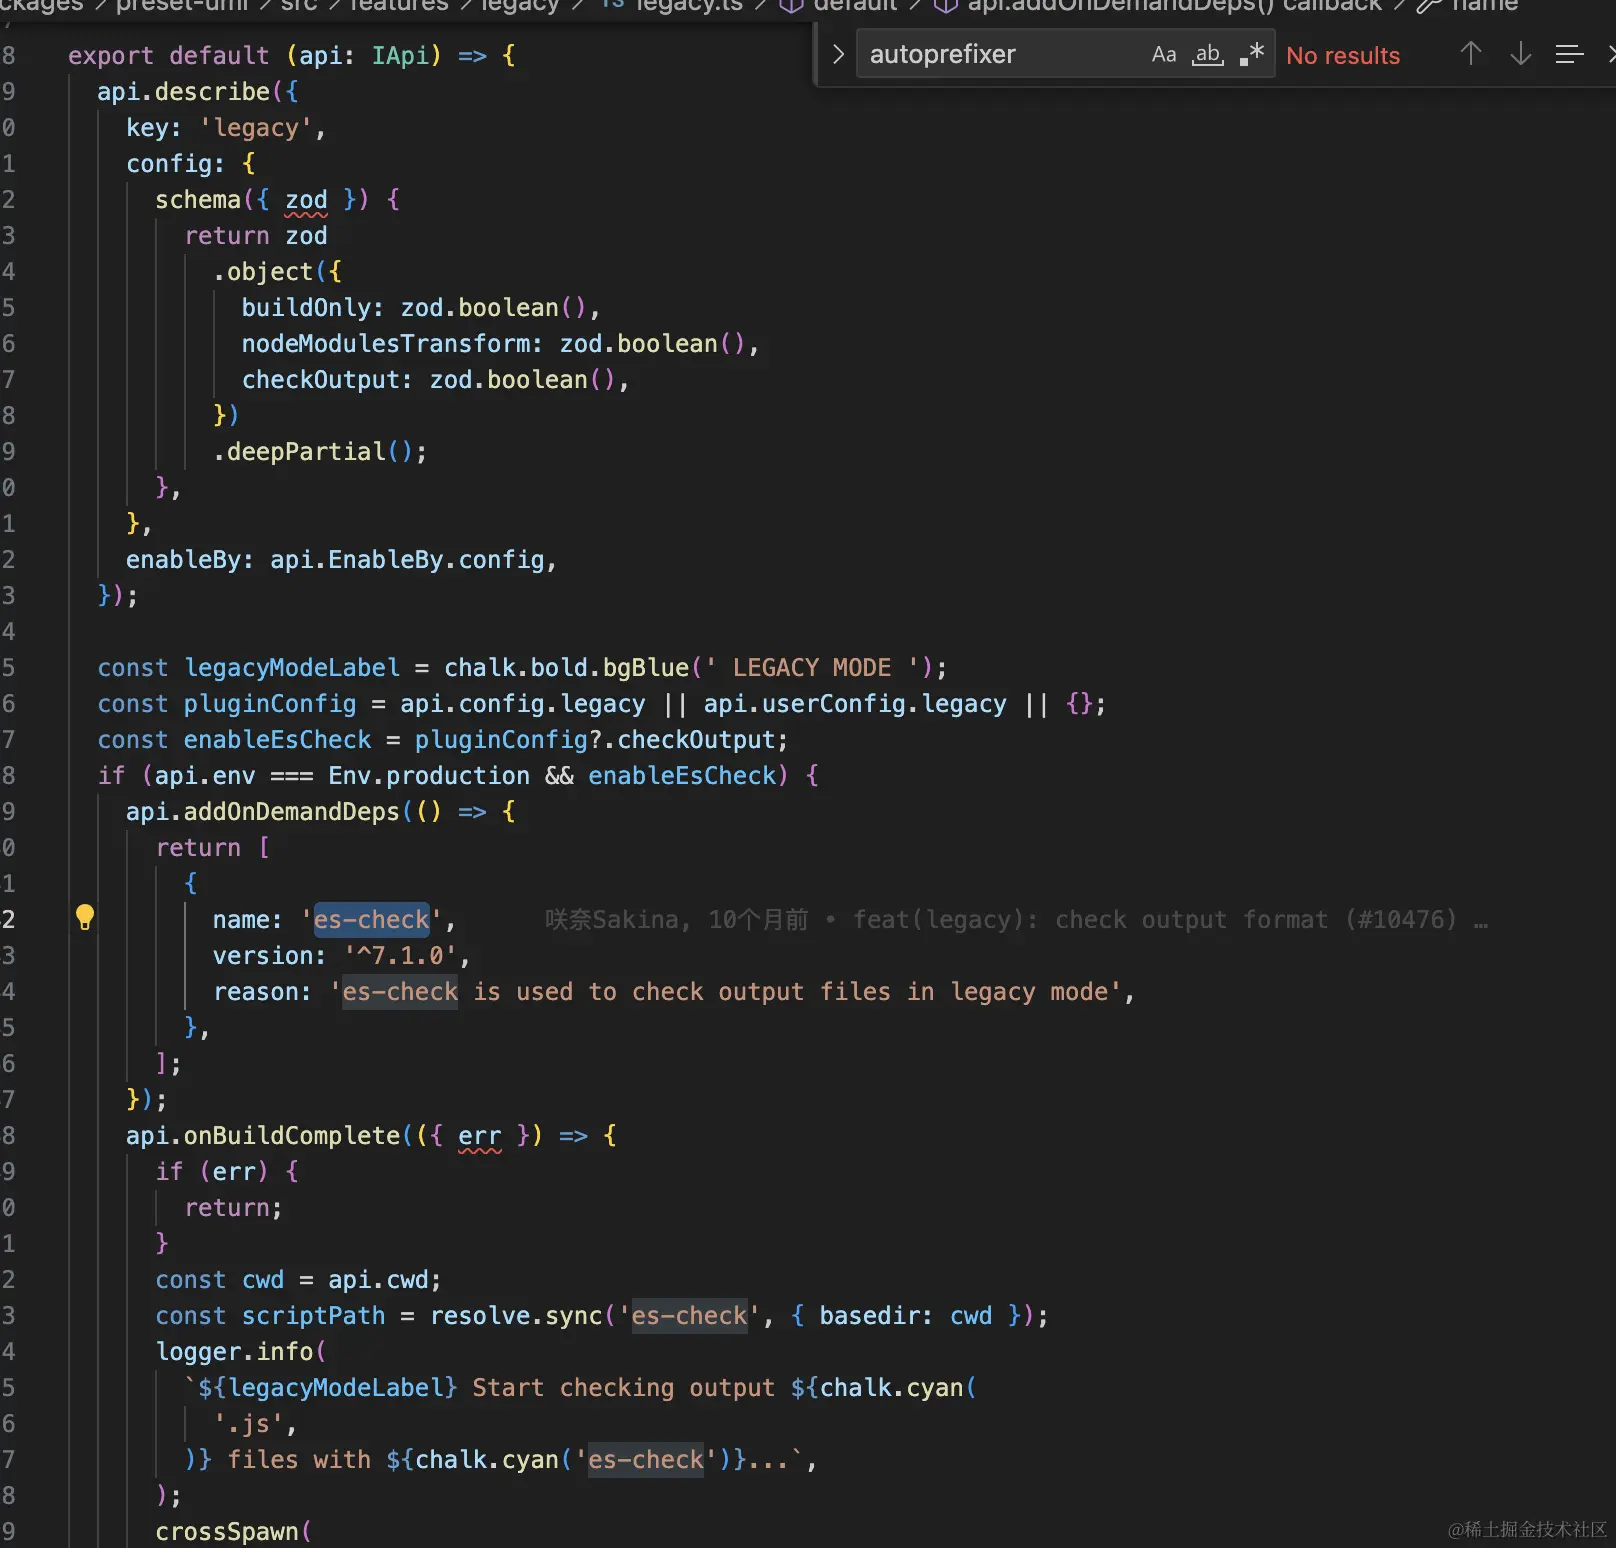Click 'Env.production' in if condition
This screenshot has height=1548, width=1616.
click(x=429, y=776)
